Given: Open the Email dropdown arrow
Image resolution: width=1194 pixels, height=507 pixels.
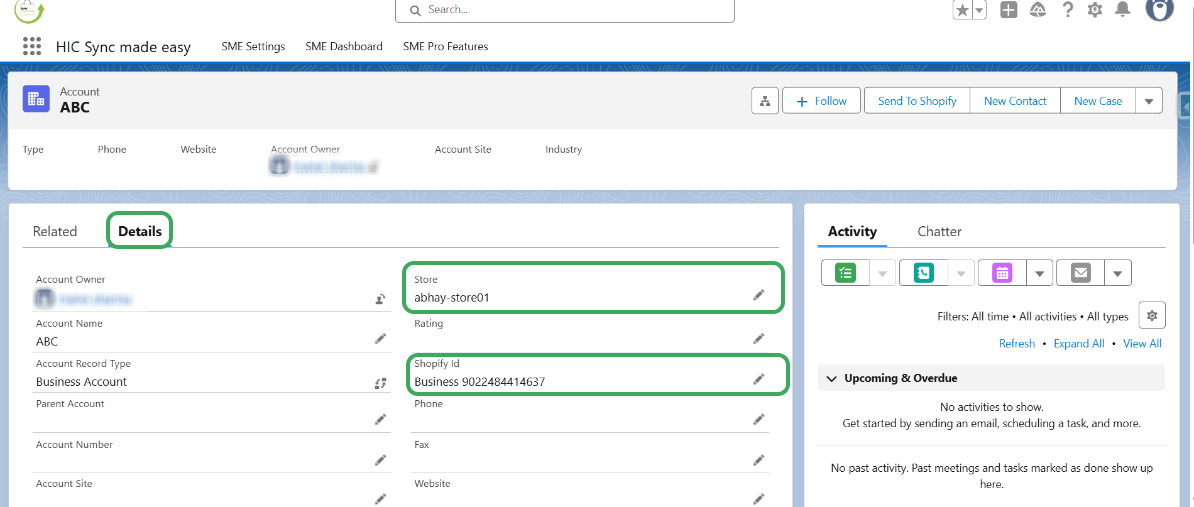Looking at the screenshot, I should coord(1118,273).
